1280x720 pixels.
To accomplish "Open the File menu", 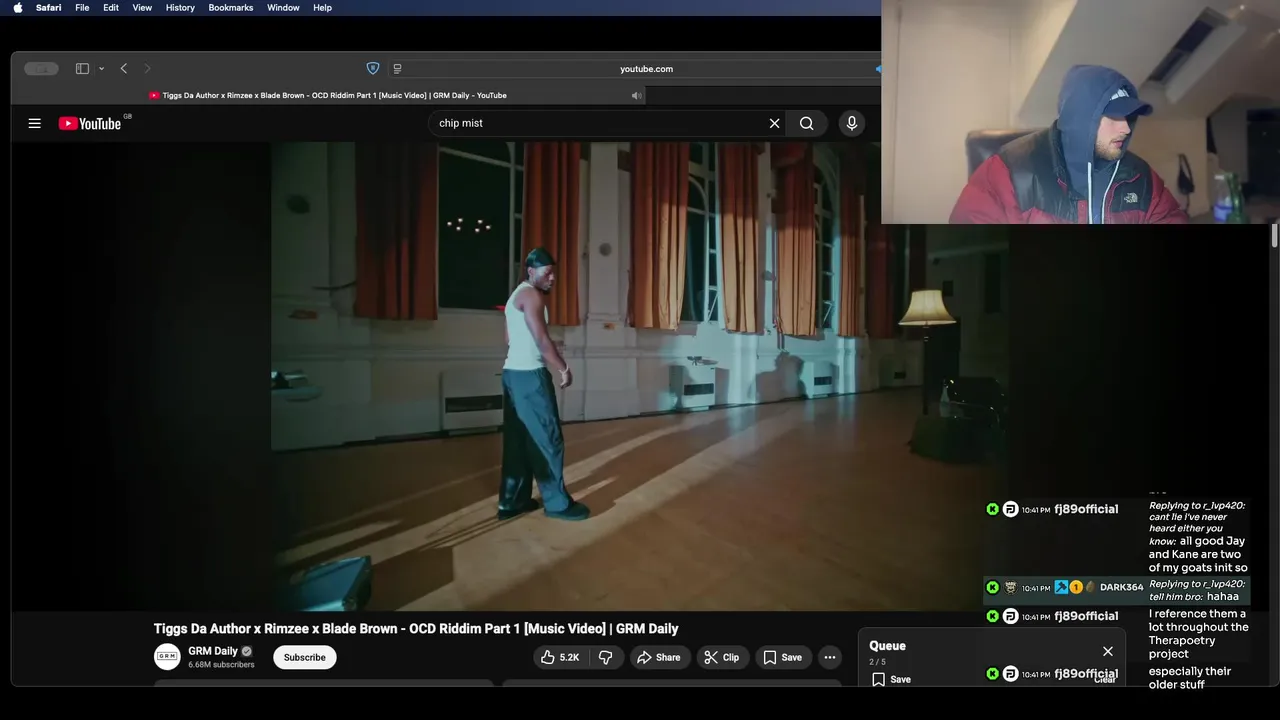I will click(x=82, y=7).
